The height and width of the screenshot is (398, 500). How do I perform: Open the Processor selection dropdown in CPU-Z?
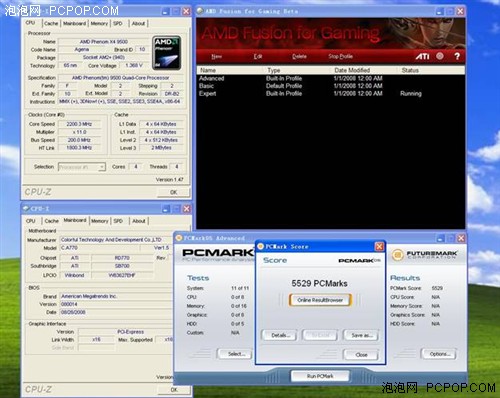(x=82, y=167)
